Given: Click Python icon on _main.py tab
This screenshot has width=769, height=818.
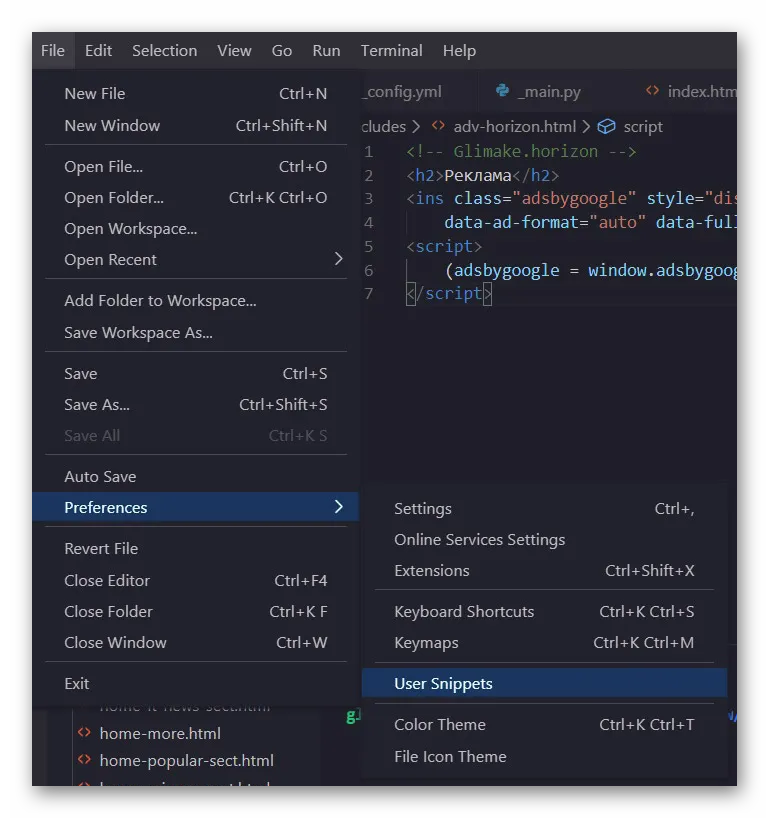Looking at the screenshot, I should (502, 91).
